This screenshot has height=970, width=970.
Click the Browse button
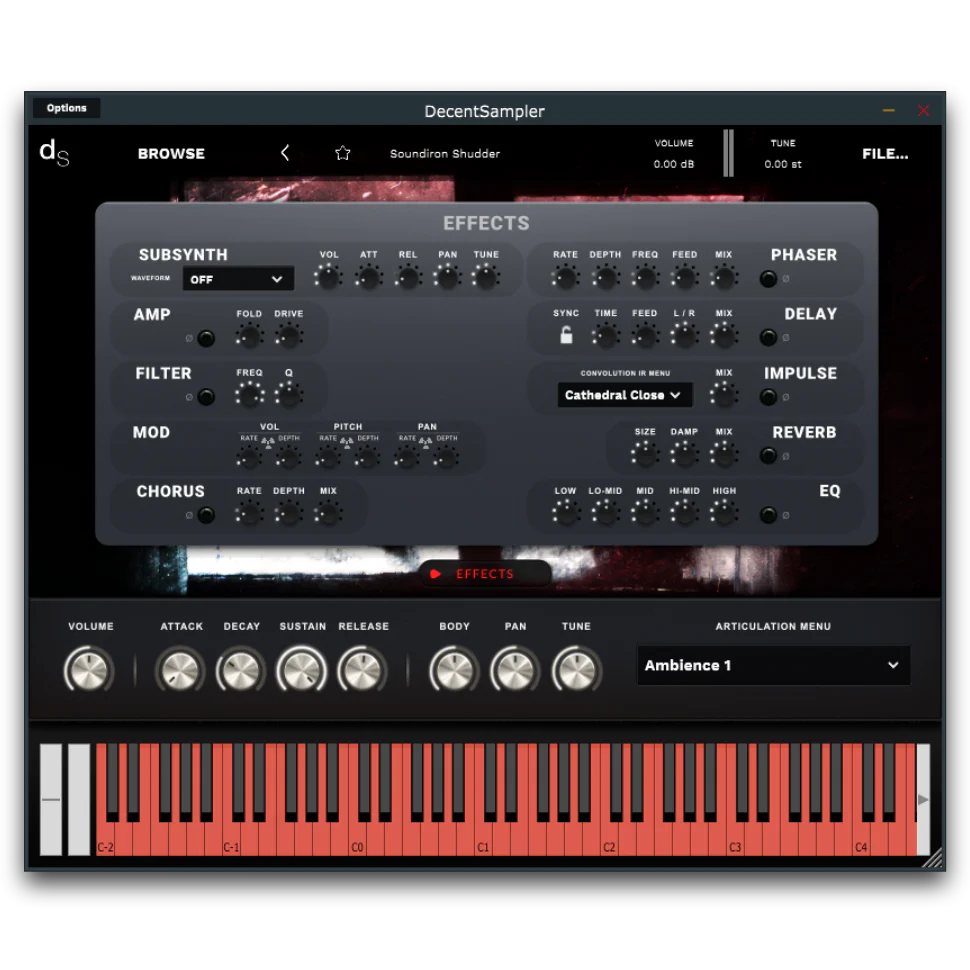(x=171, y=153)
